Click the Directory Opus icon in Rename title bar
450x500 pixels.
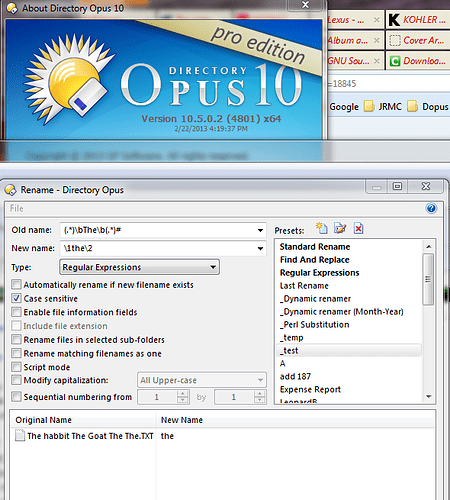click(11, 190)
